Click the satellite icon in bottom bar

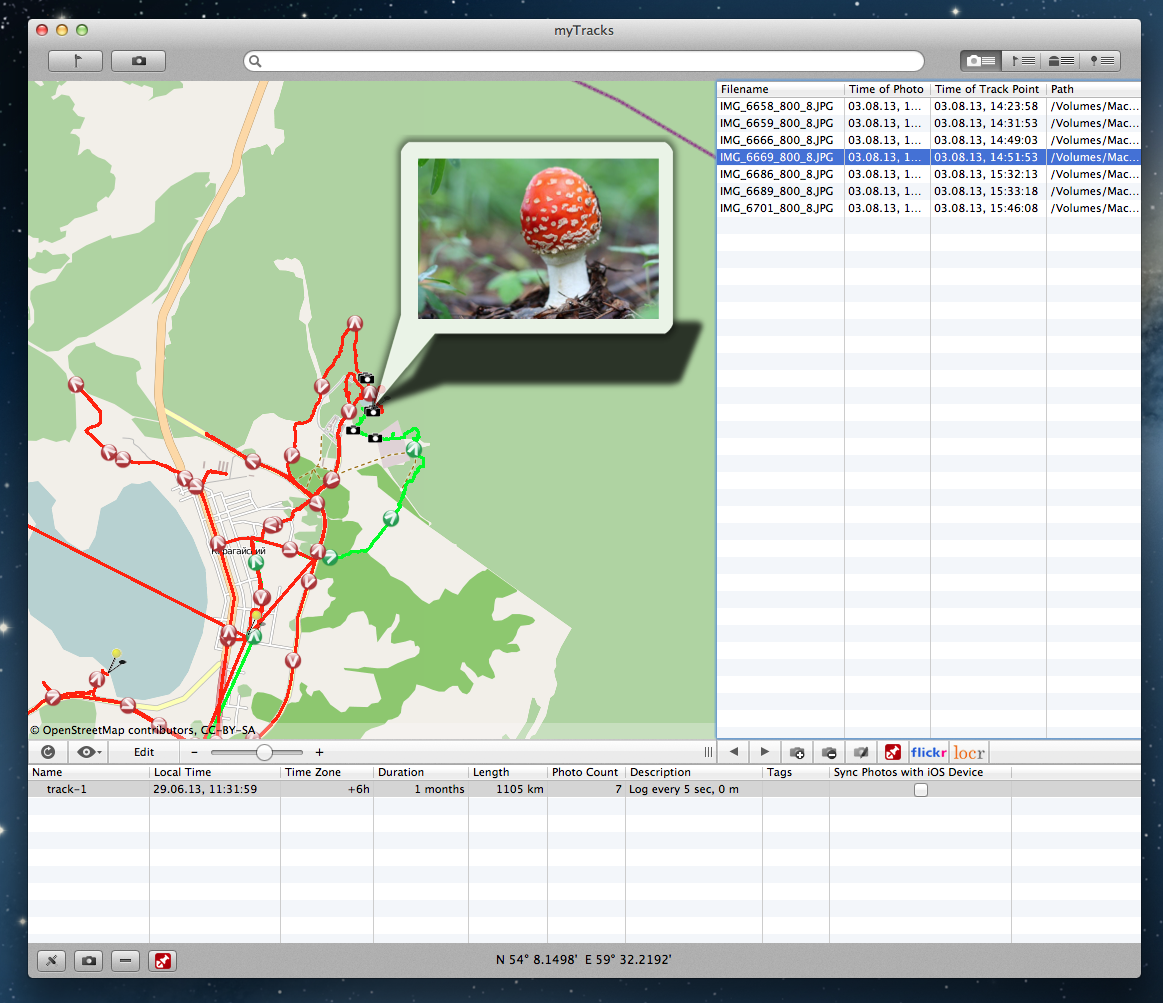coord(52,961)
